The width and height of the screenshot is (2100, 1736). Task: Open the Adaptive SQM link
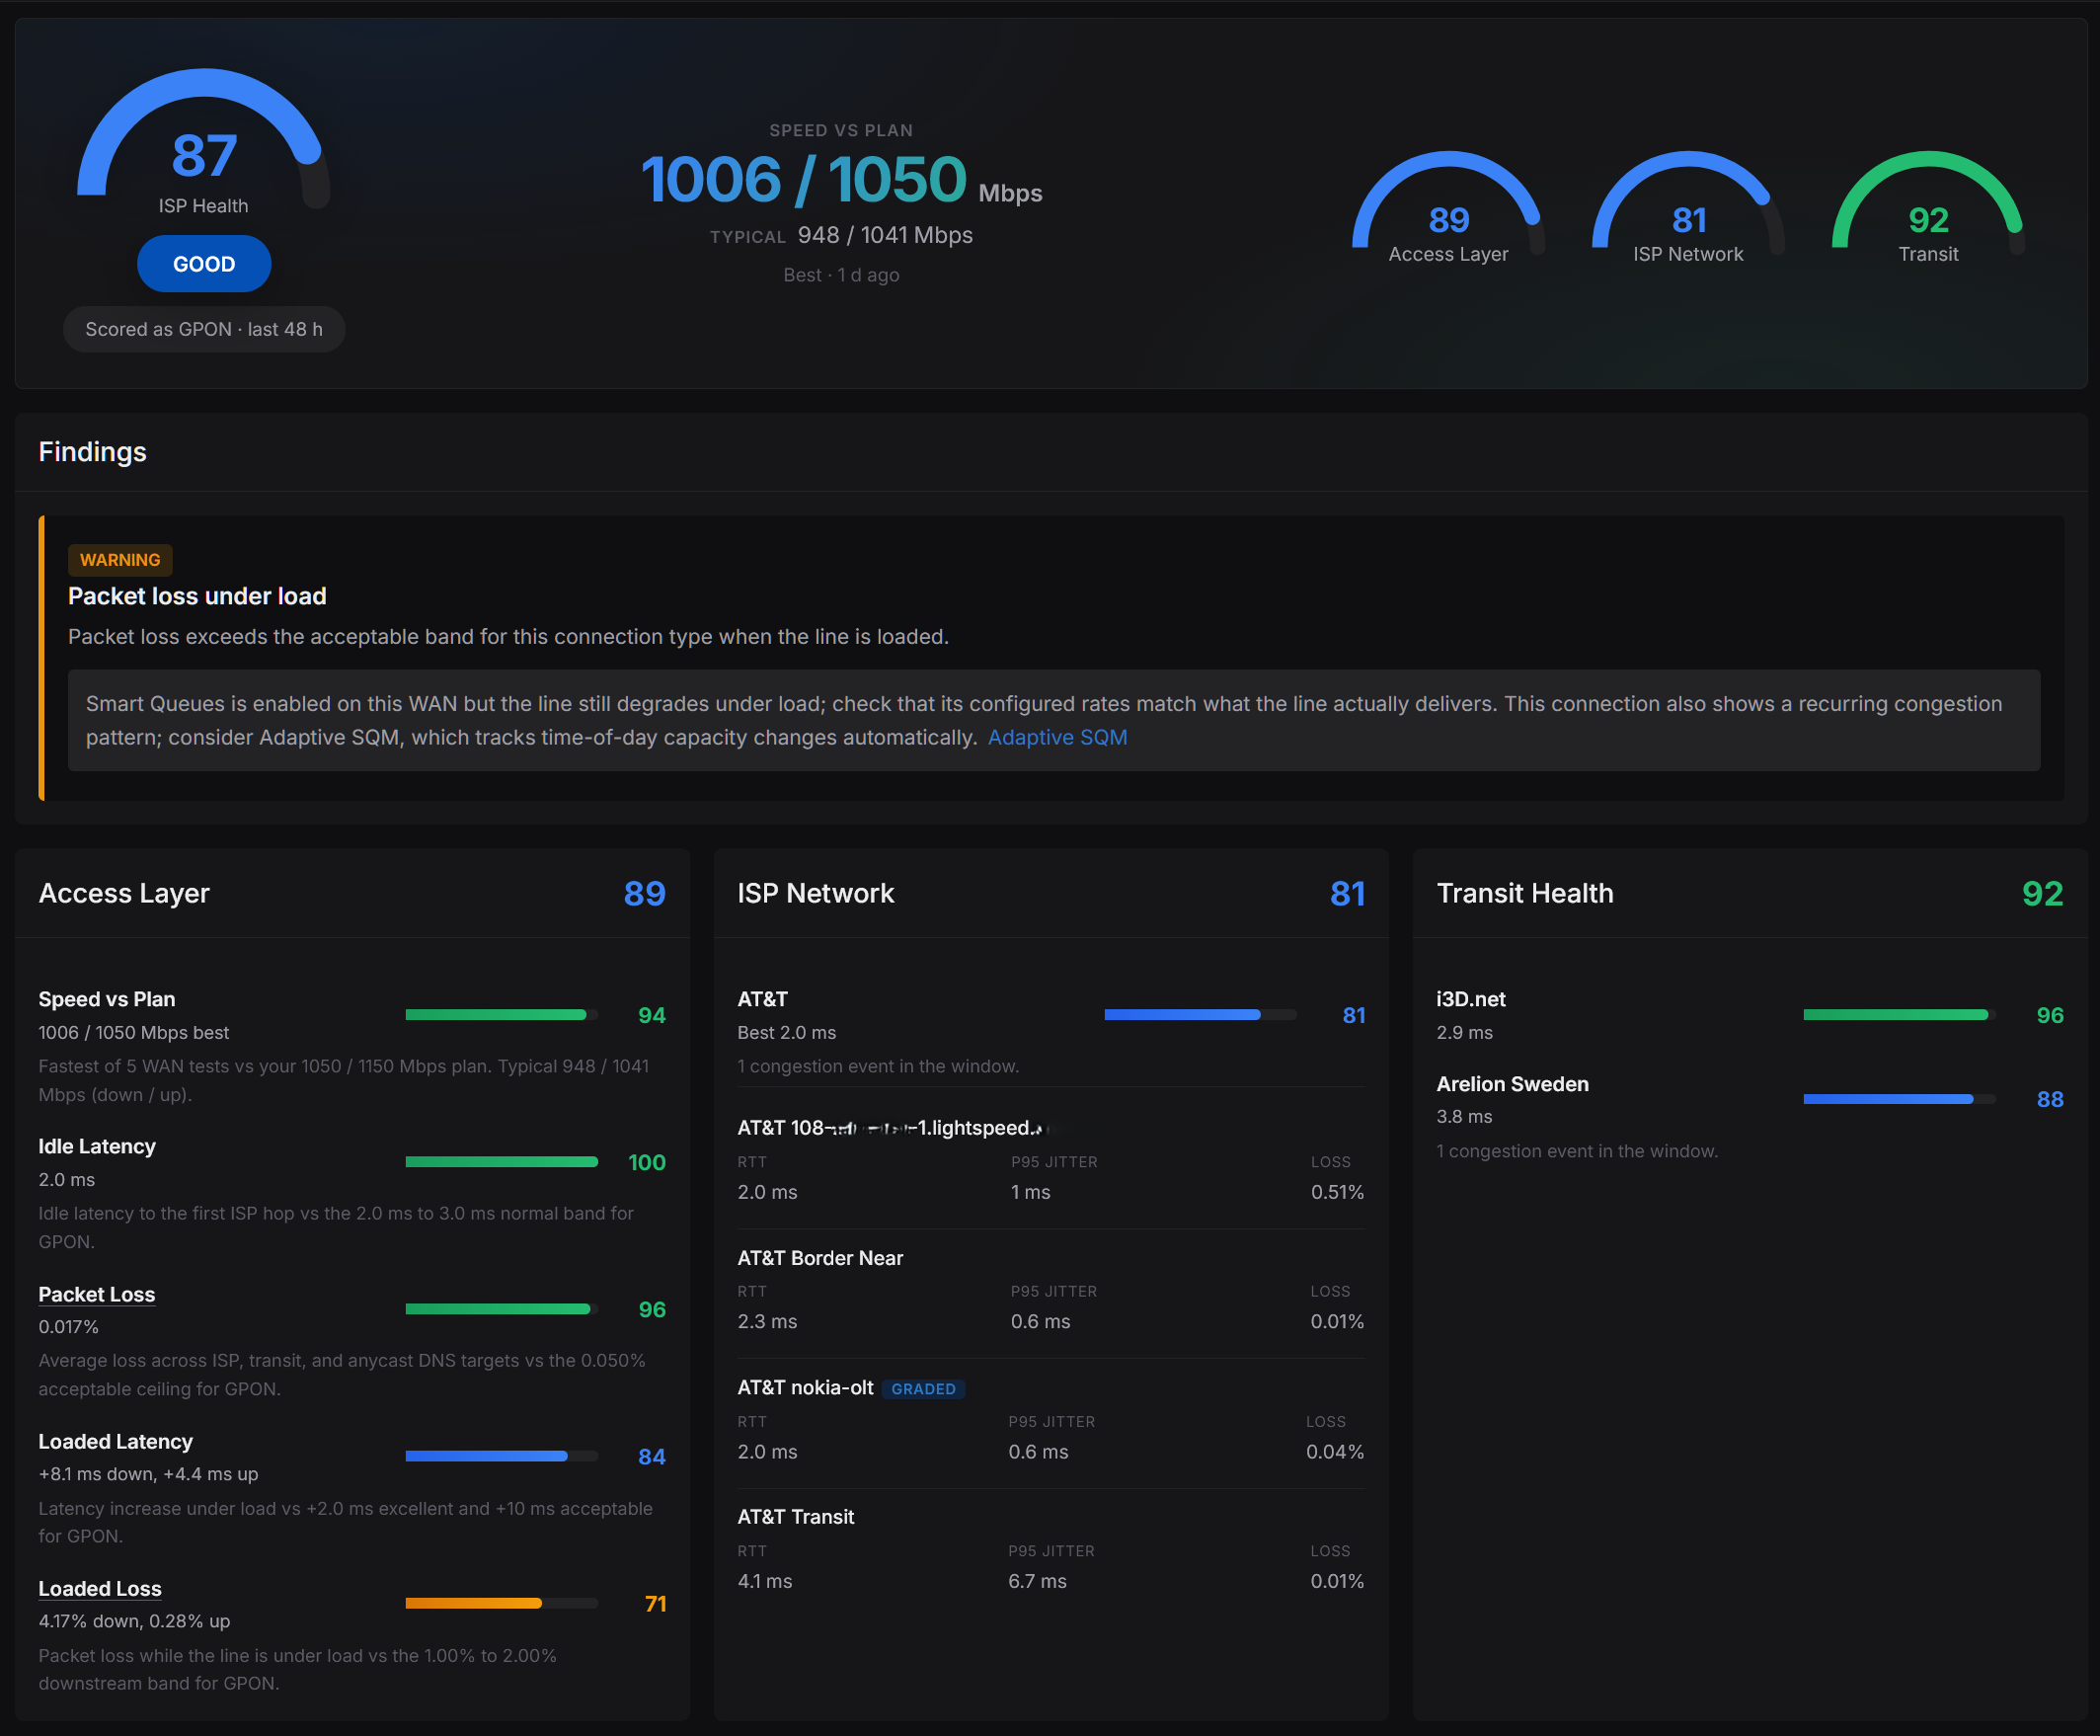[x=1057, y=737]
